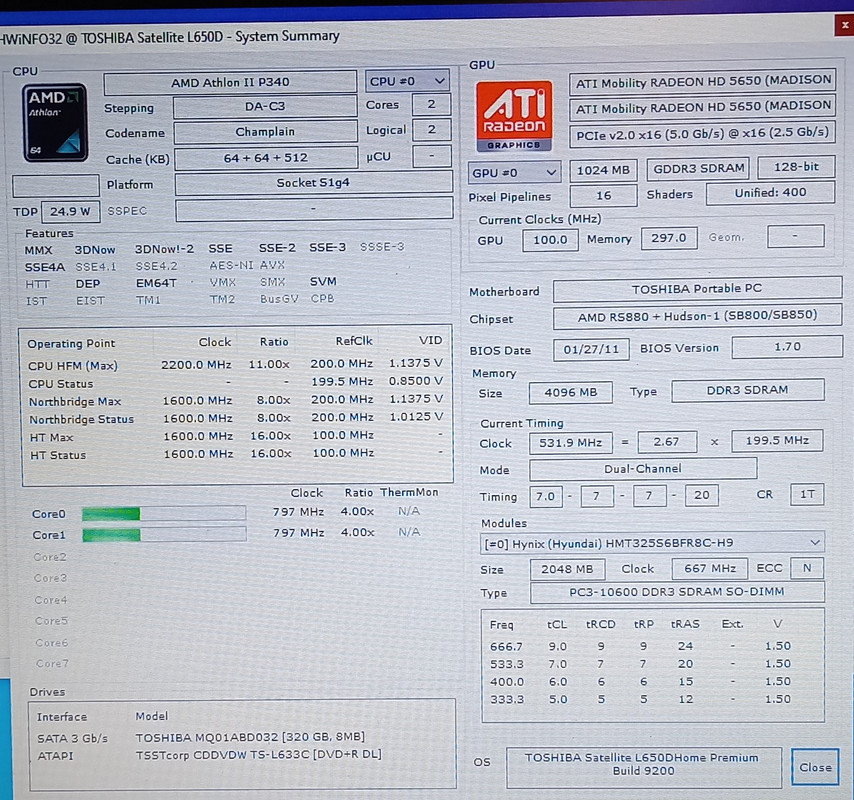Click the GPU memory clock 297.0 value
Screen dimensions: 854x800
pos(669,238)
